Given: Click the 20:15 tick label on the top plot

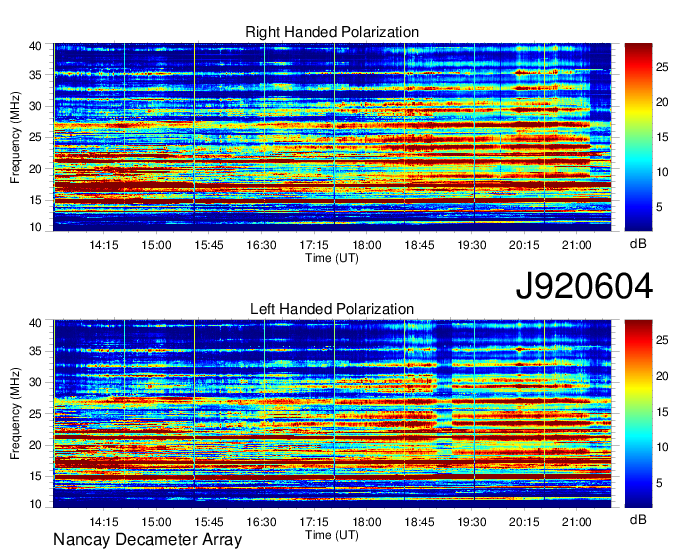Looking at the screenshot, I should pos(524,245).
